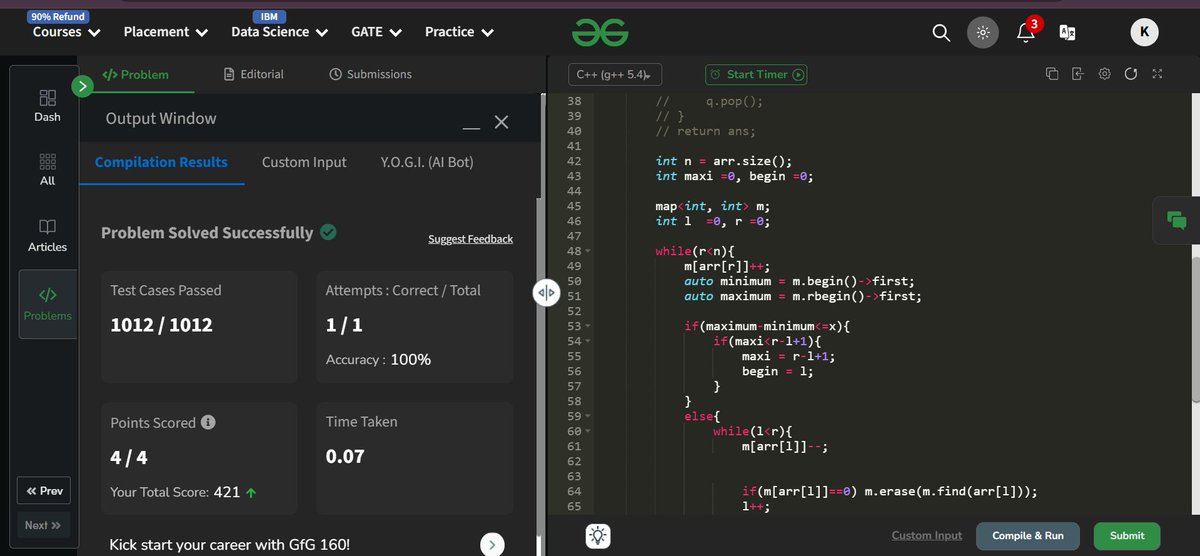Open notifications bell with 3 badge

point(1026,31)
